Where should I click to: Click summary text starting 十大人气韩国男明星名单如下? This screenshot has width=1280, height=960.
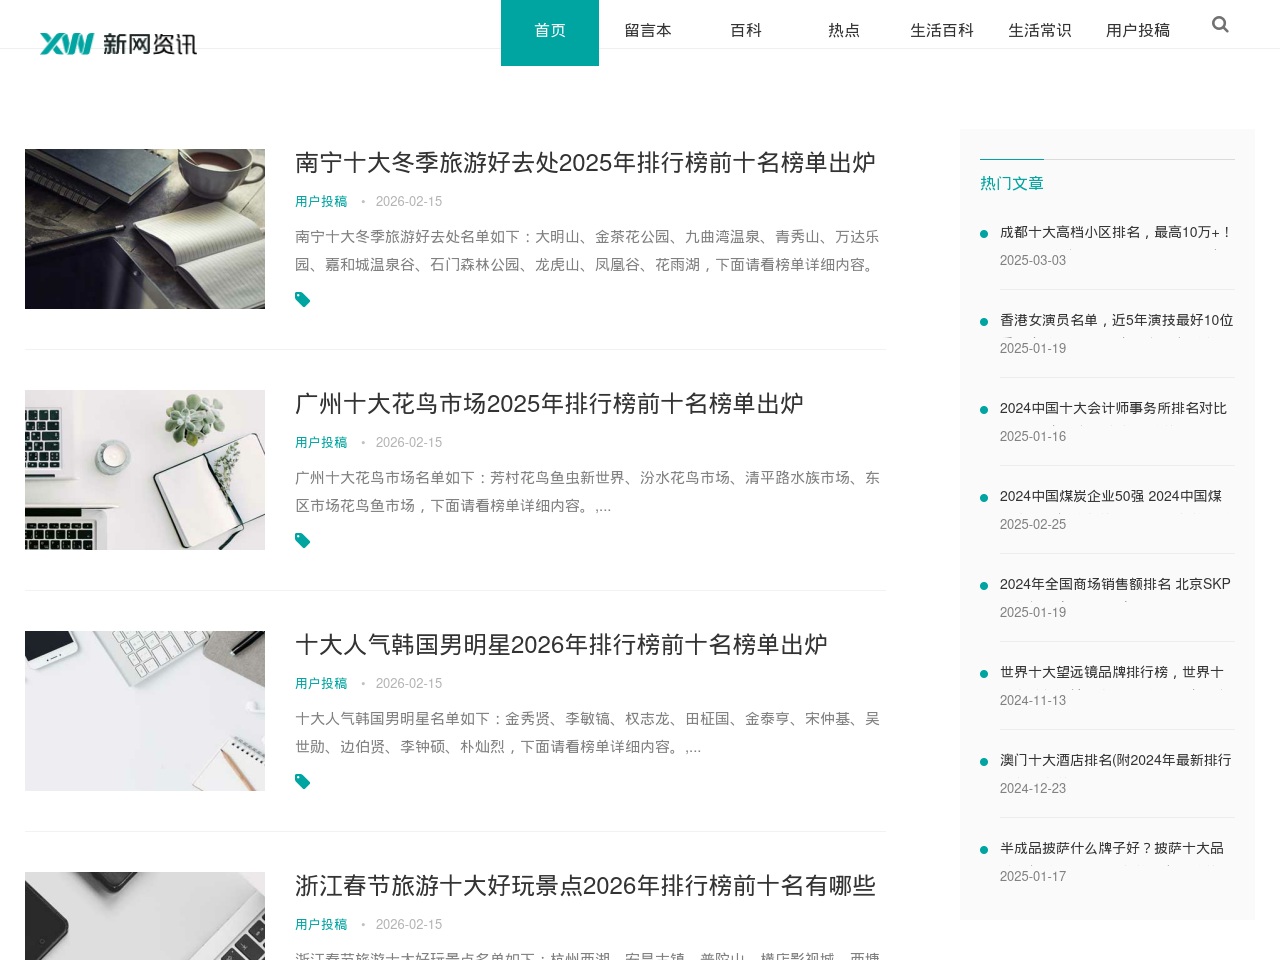[587, 733]
